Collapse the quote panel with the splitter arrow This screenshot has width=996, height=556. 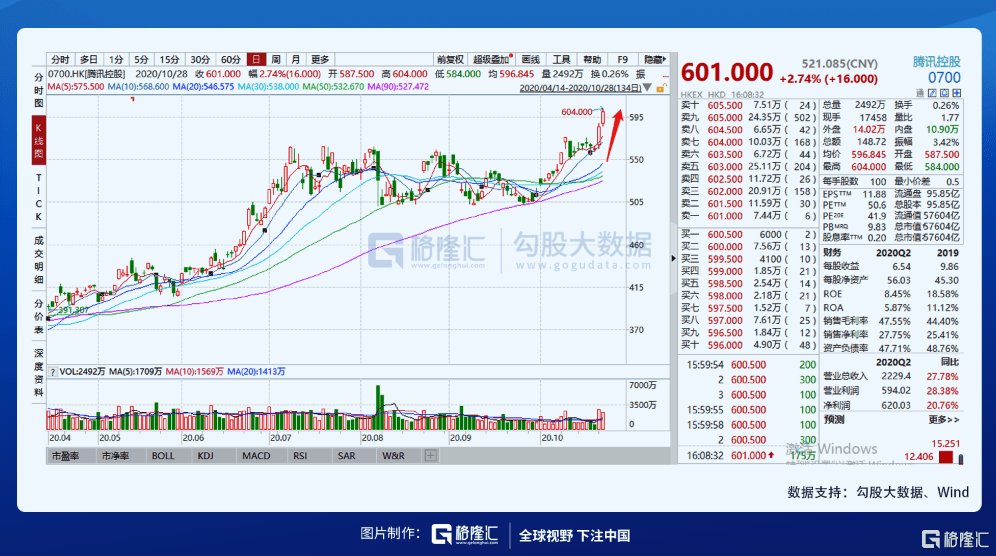pos(673,258)
